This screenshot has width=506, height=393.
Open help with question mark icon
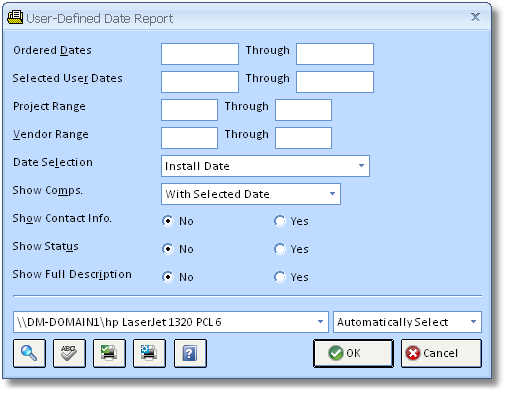pyautogui.click(x=190, y=353)
